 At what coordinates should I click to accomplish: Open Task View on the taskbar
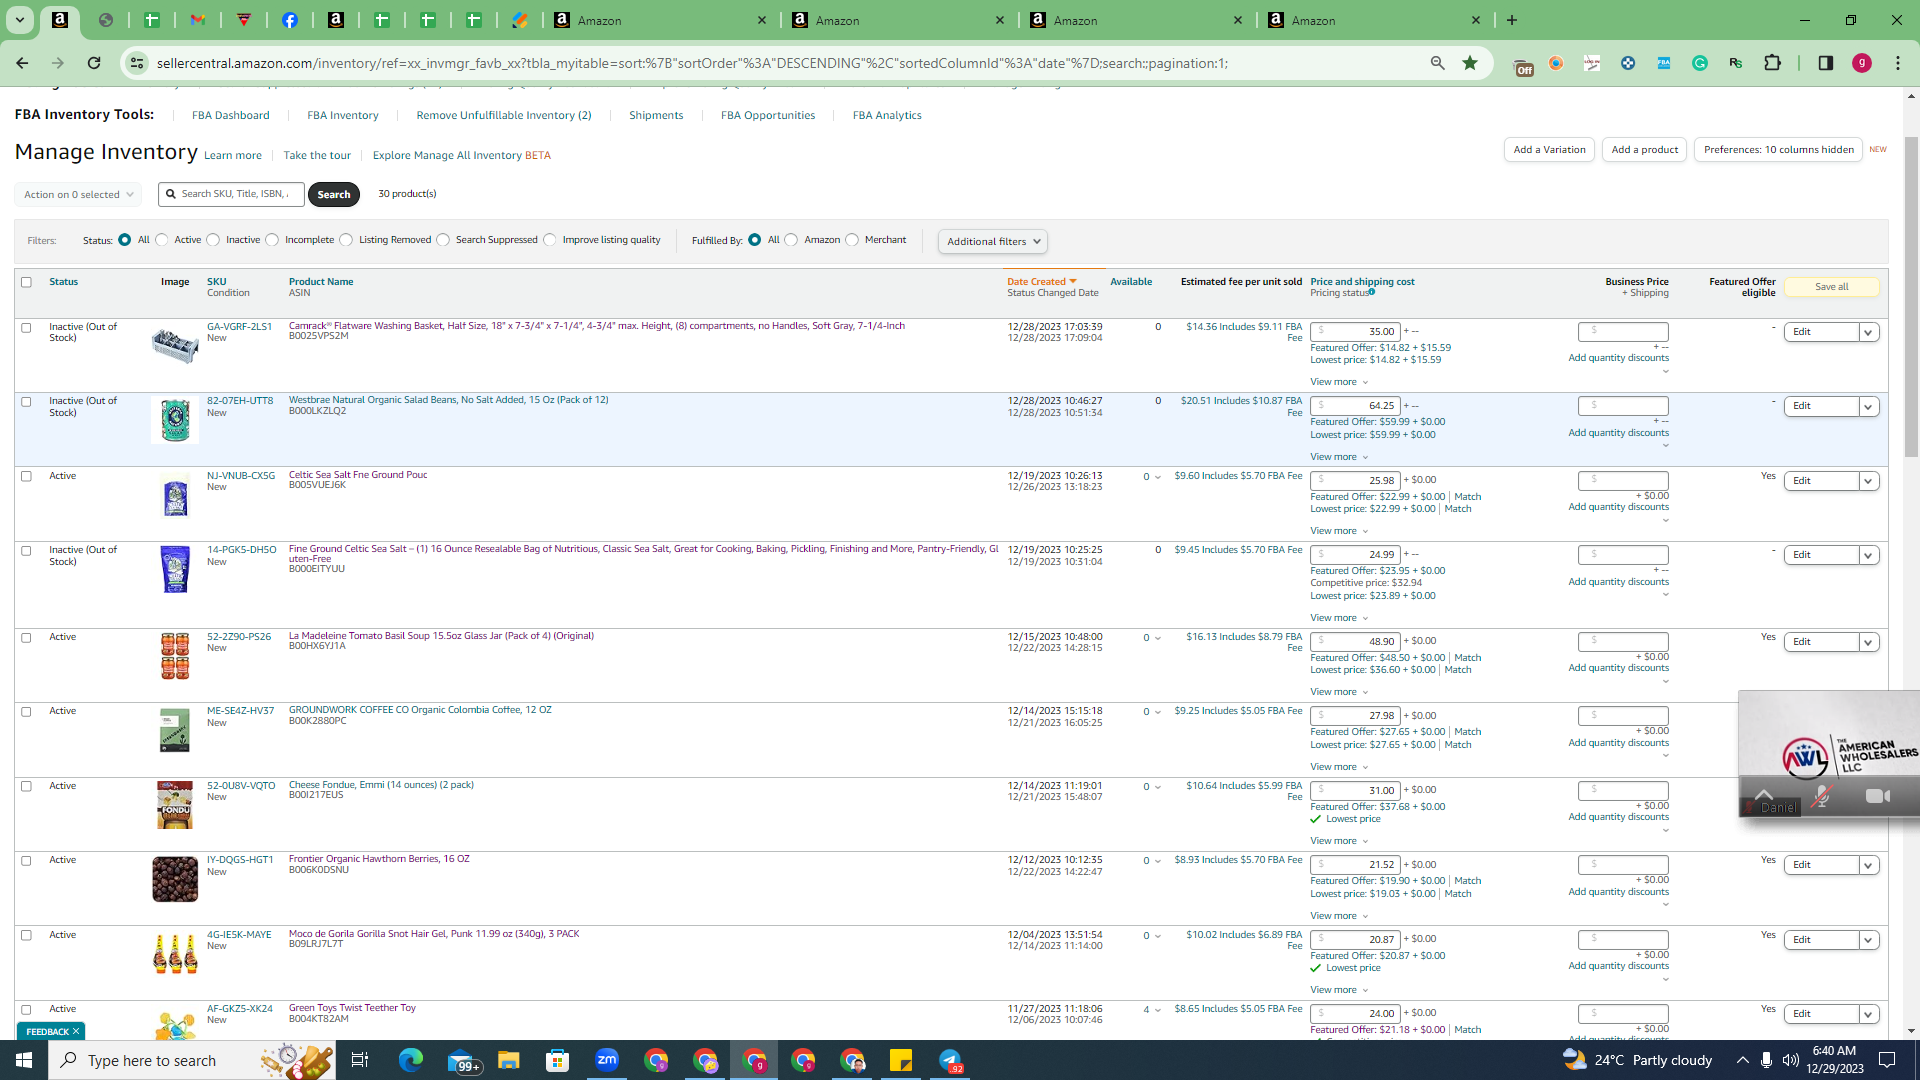(360, 1060)
